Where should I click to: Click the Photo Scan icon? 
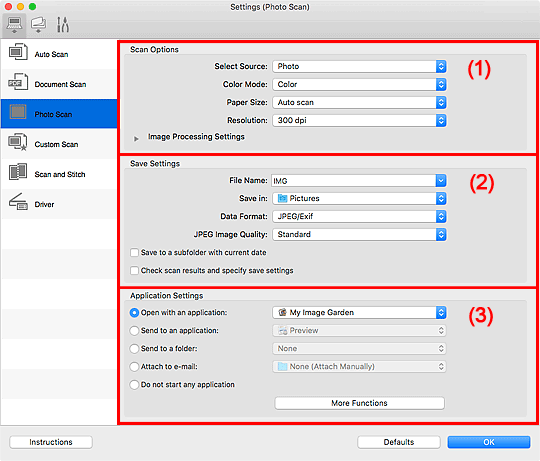coord(18,113)
